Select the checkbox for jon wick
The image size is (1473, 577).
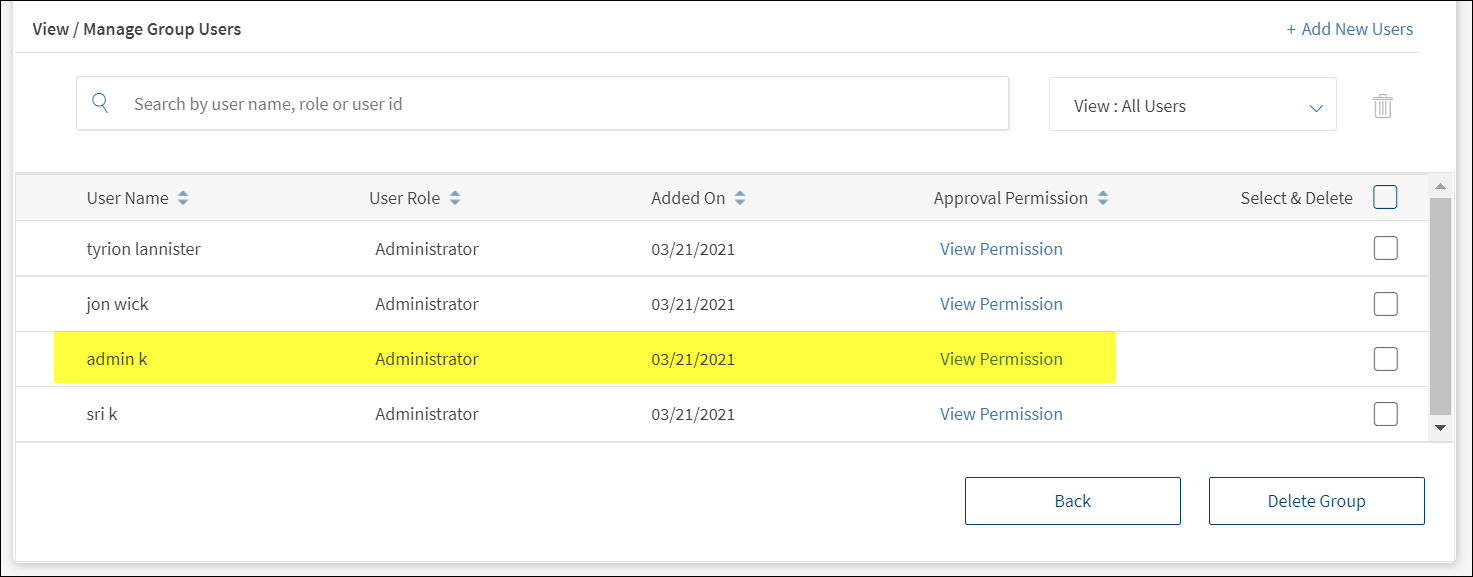click(x=1385, y=304)
